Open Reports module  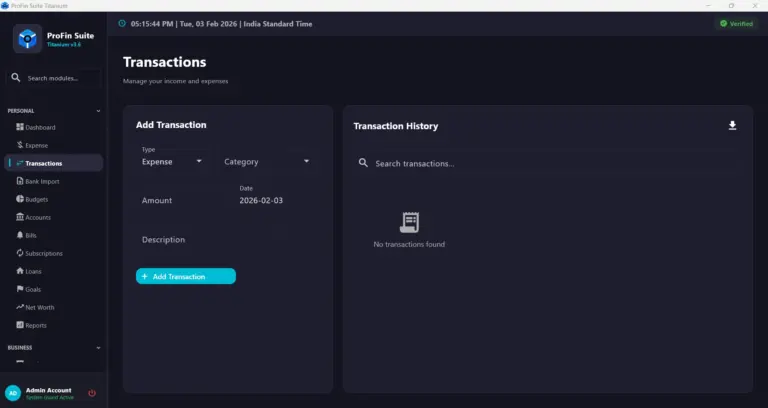click(53, 325)
